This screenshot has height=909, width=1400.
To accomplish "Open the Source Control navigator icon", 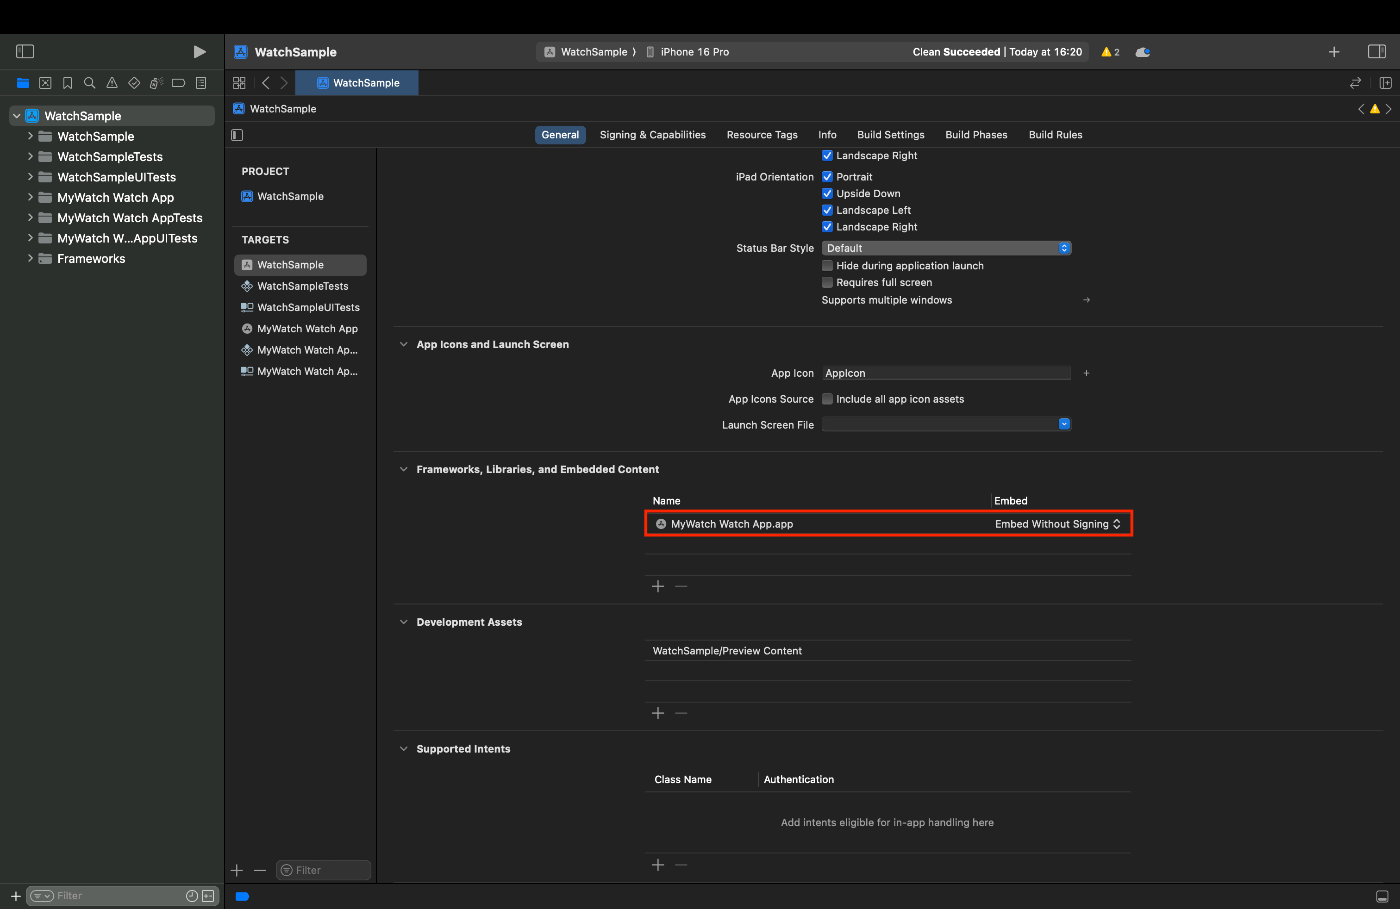I will click(45, 83).
